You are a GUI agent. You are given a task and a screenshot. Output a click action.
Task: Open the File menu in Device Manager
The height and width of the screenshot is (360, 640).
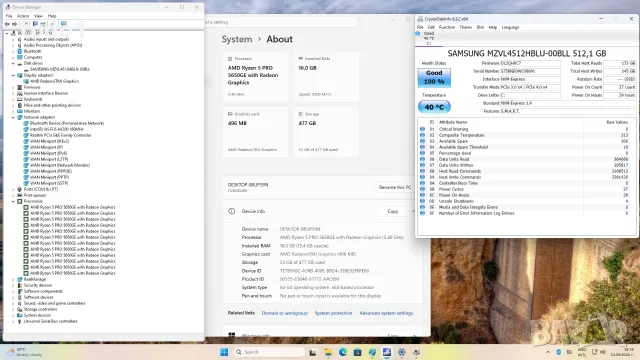(x=9, y=16)
